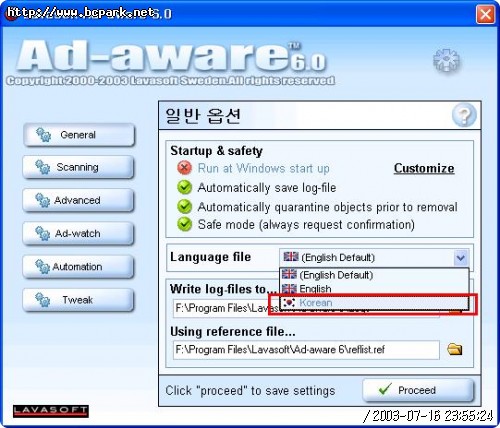Open the Tweak settings section

pyautogui.click(x=78, y=300)
